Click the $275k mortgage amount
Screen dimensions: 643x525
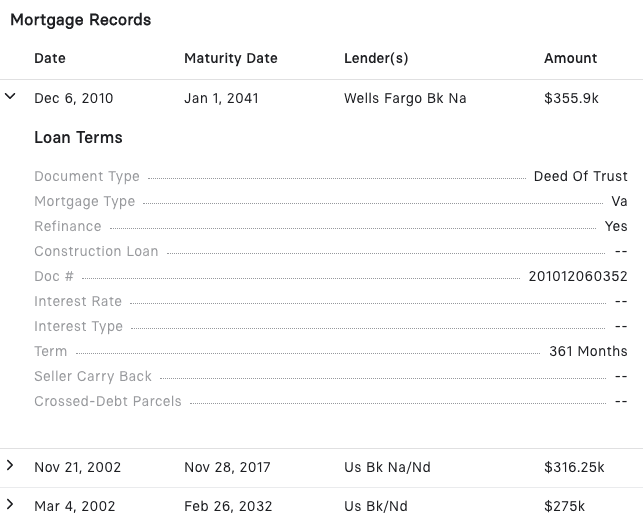point(565,506)
